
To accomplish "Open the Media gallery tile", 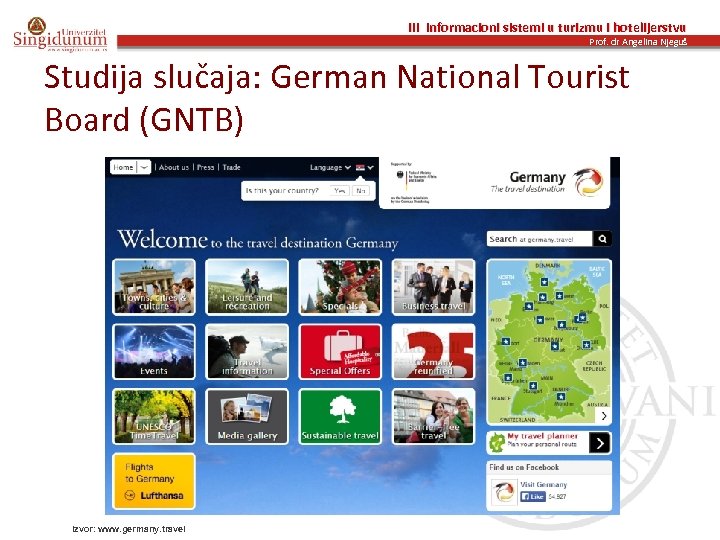I will point(247,416).
